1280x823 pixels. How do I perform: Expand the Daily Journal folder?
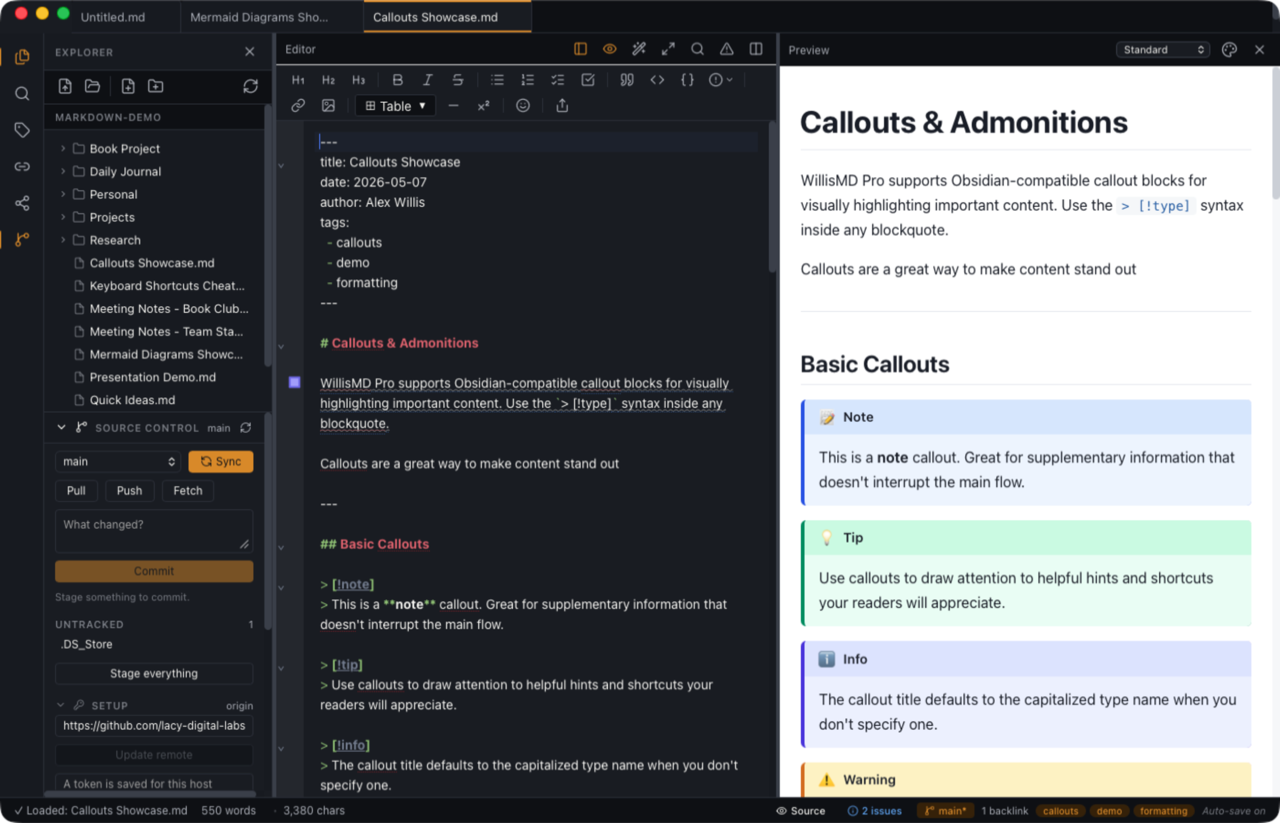pyautogui.click(x=63, y=171)
